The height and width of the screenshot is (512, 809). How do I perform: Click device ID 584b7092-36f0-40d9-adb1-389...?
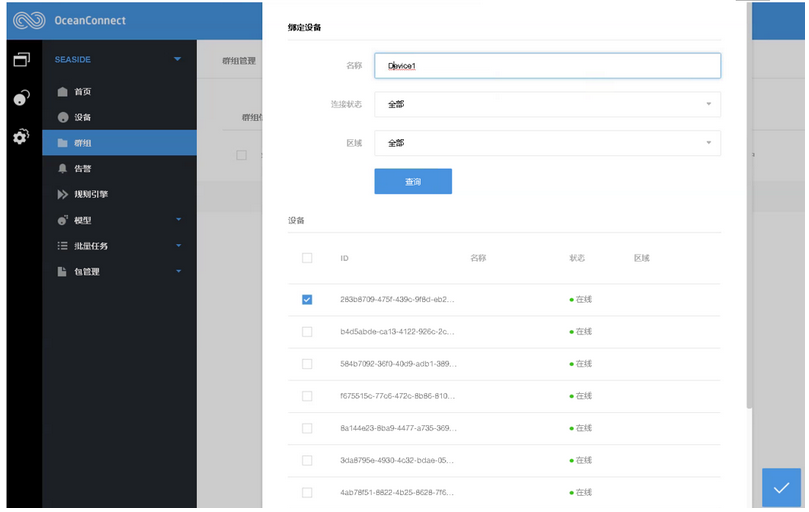pos(398,364)
